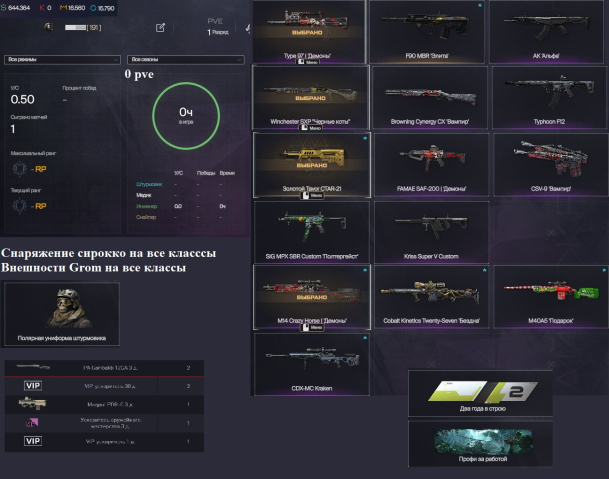Click the edit profile pencil icon
609x479 pixels.
pyautogui.click(x=160, y=28)
